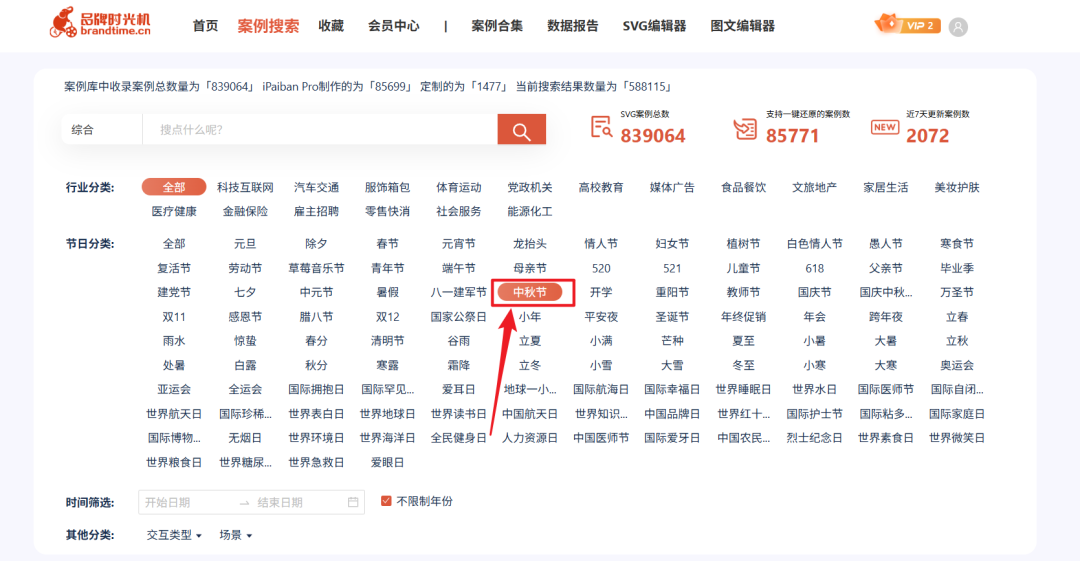Open 数据报告 in the top nav
The image size is (1080, 561).
point(573,26)
